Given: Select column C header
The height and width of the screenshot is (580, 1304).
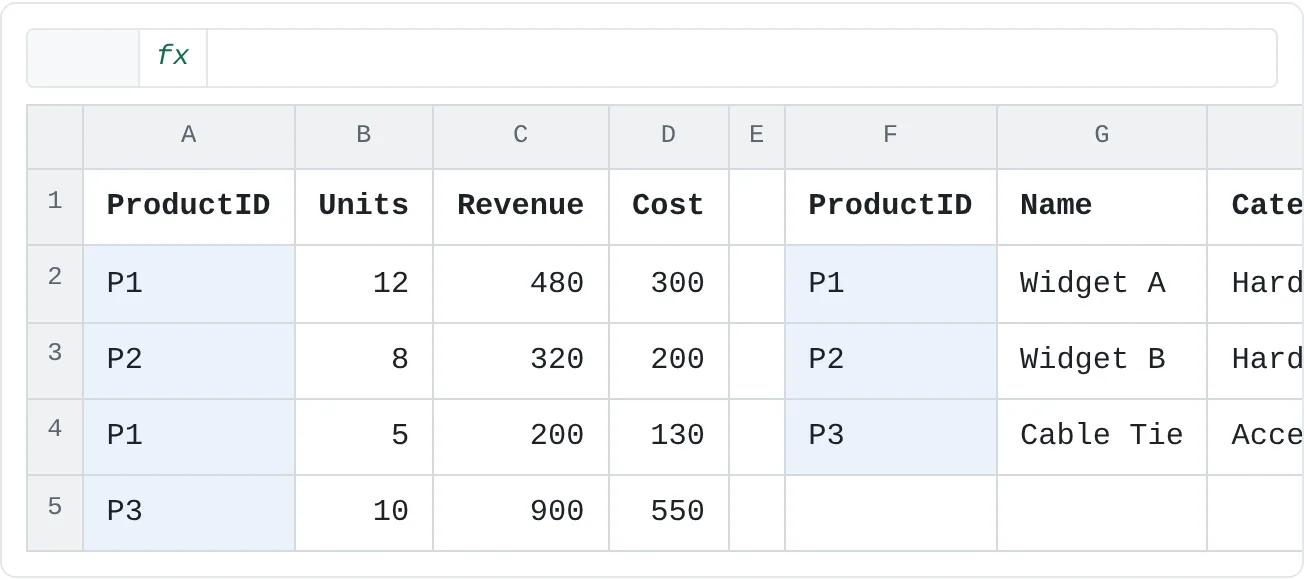Looking at the screenshot, I should [x=521, y=136].
